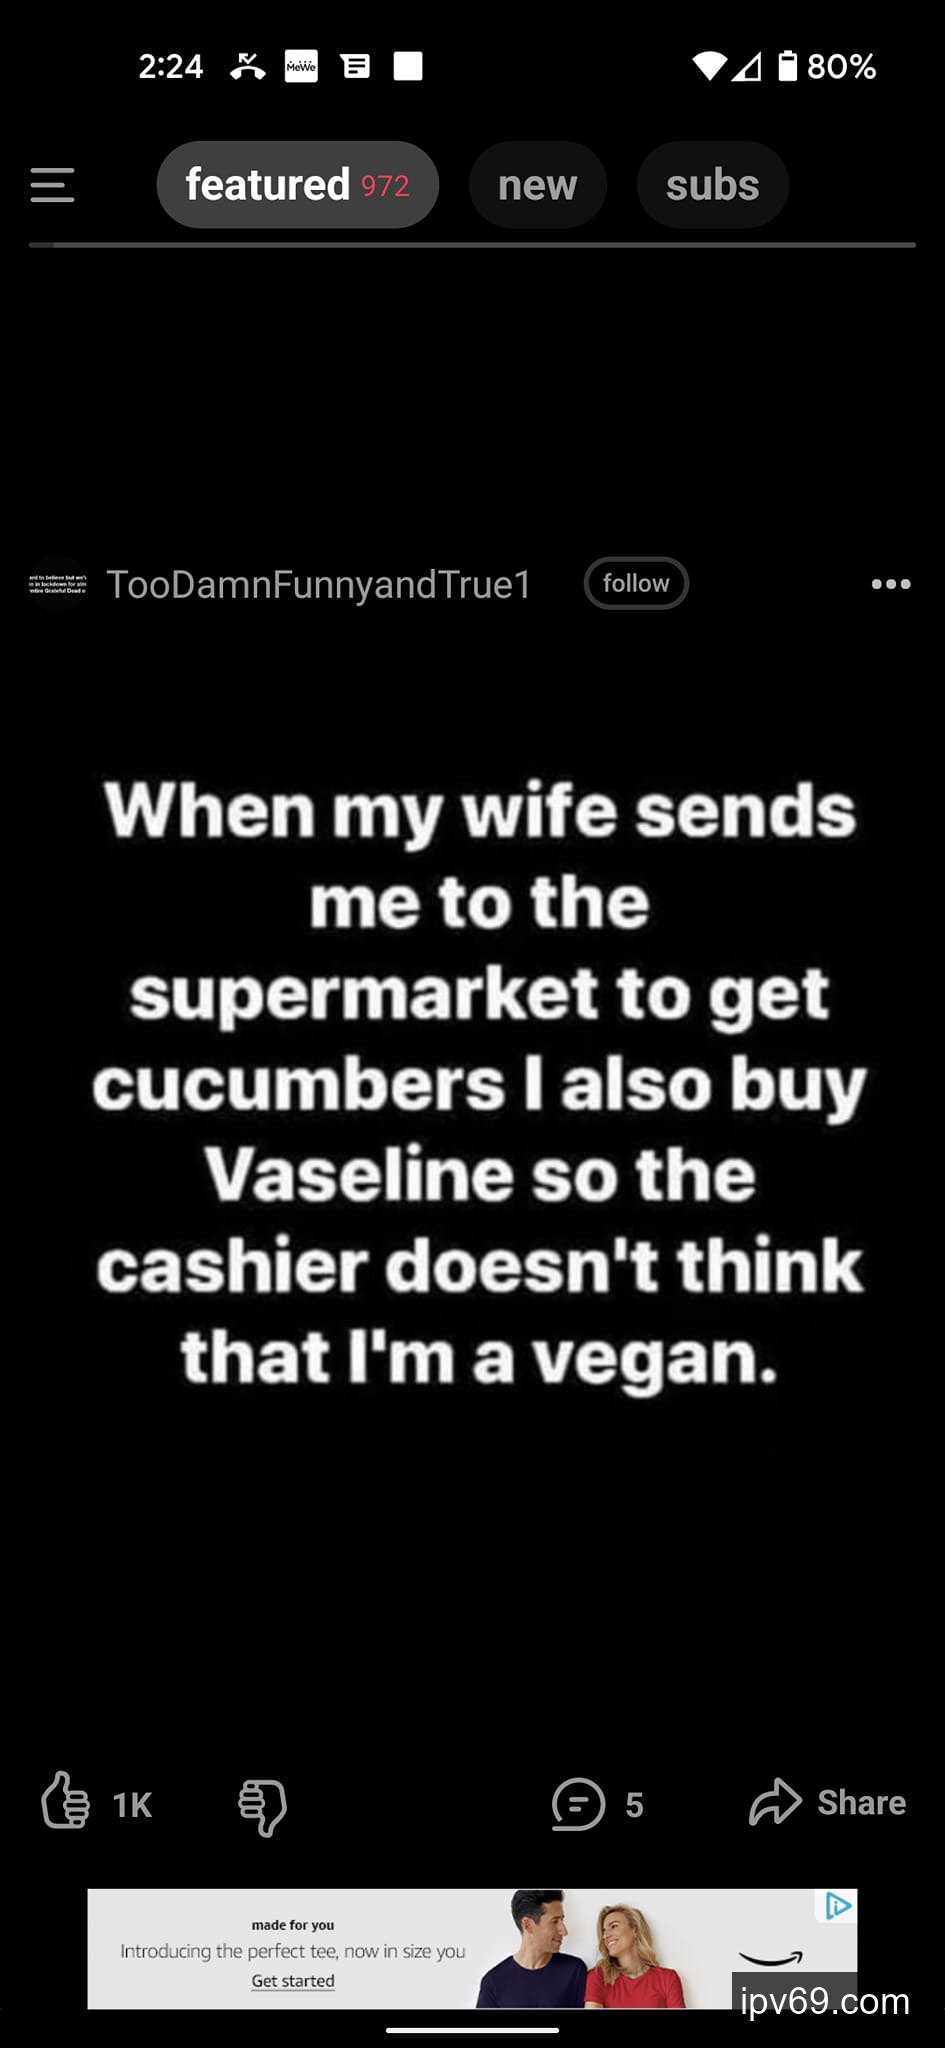The height and width of the screenshot is (2048, 945).
Task: Tap the 1K likes count
Action: 132,1805
